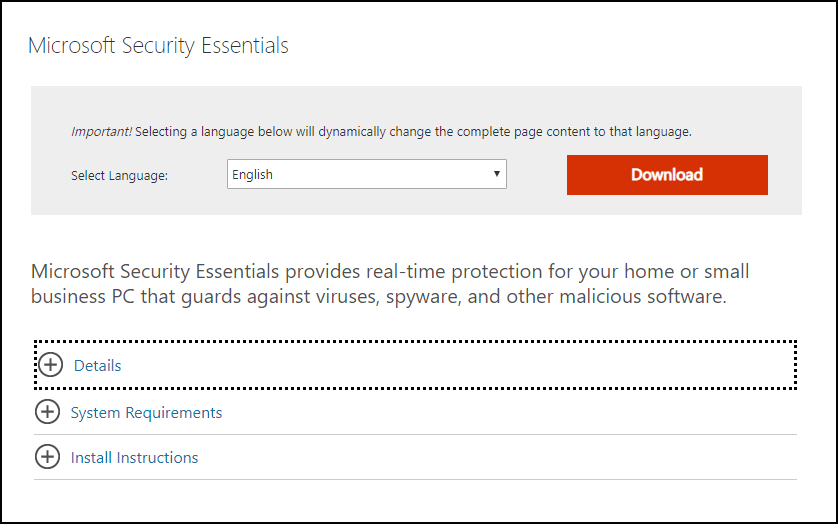Viewport: 838px width, 524px height.
Task: Click the real-time protection description paragraph
Action: pyautogui.click(x=390, y=283)
